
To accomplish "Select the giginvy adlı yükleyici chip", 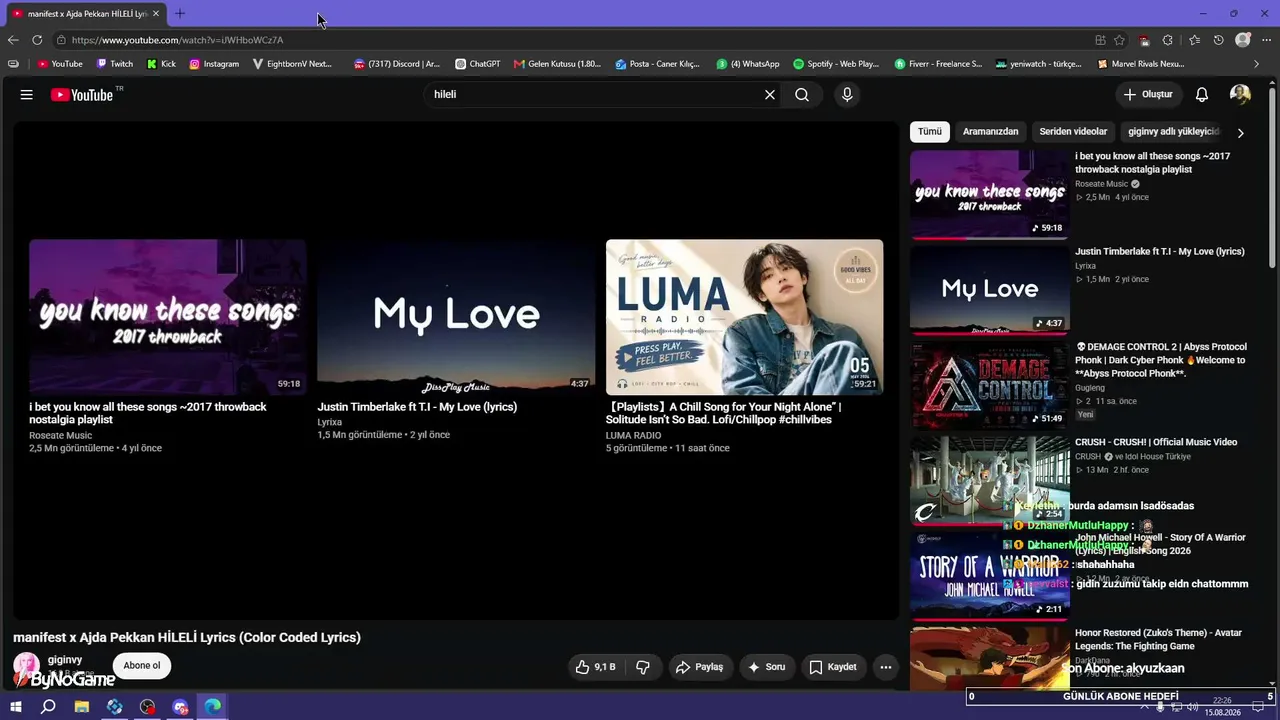I will point(1172,132).
